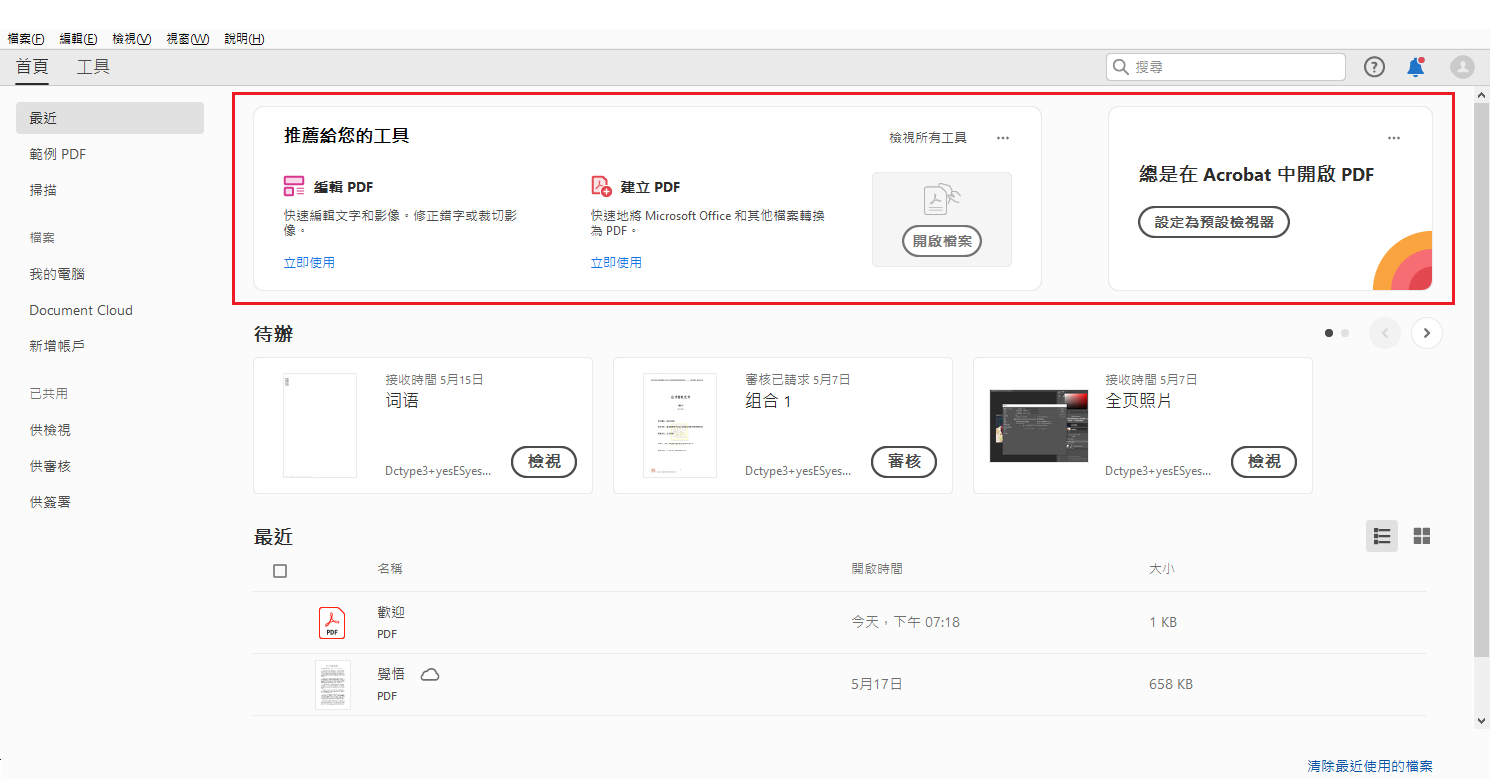Click the cloud icon beside 覺悟

coord(429,674)
